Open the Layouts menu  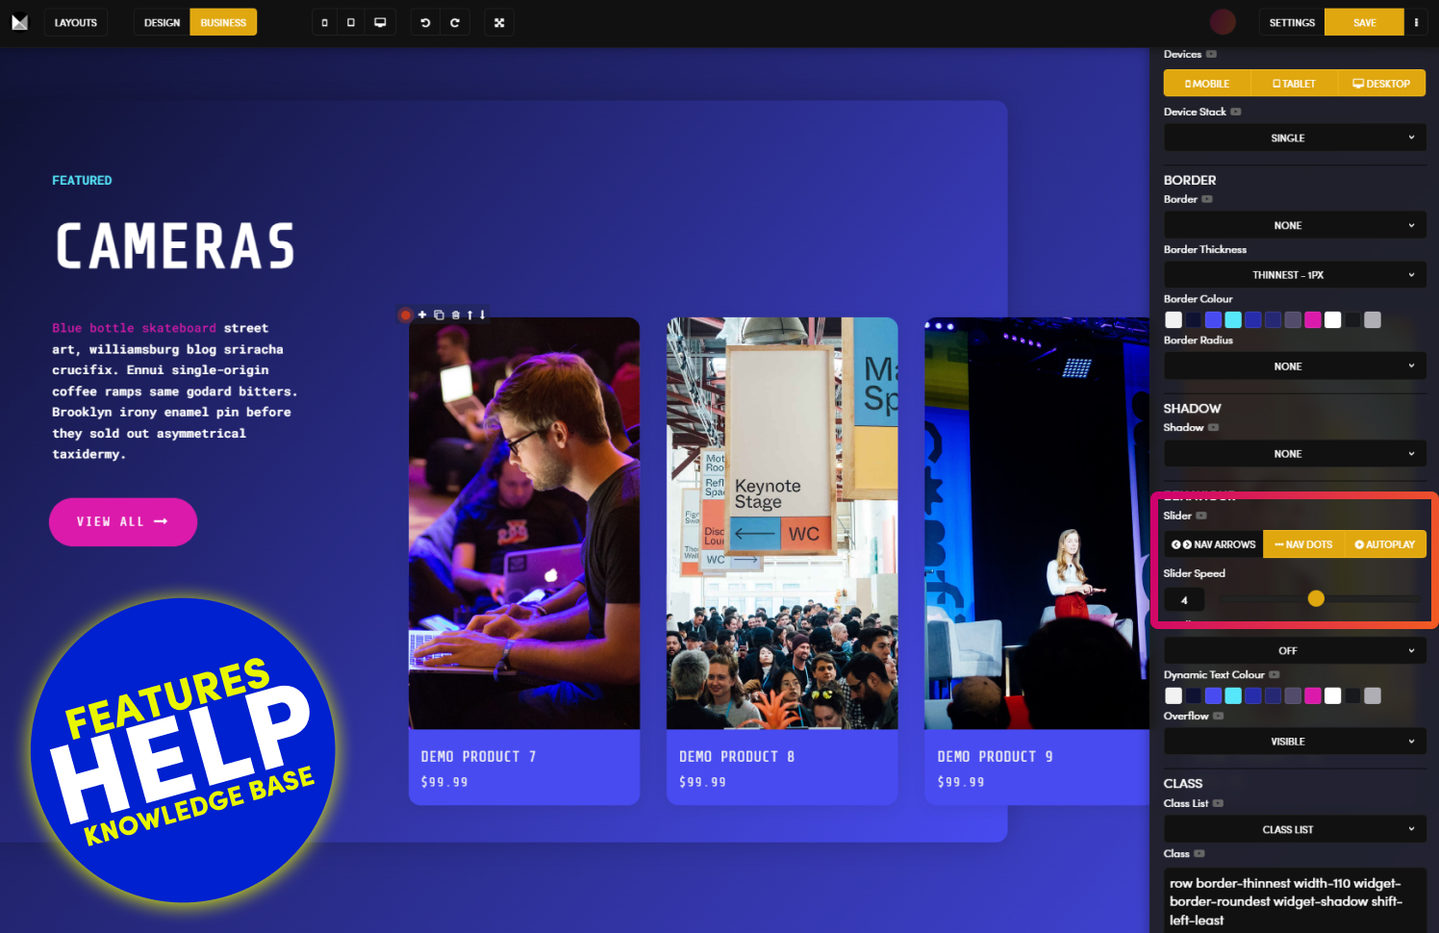tap(75, 22)
